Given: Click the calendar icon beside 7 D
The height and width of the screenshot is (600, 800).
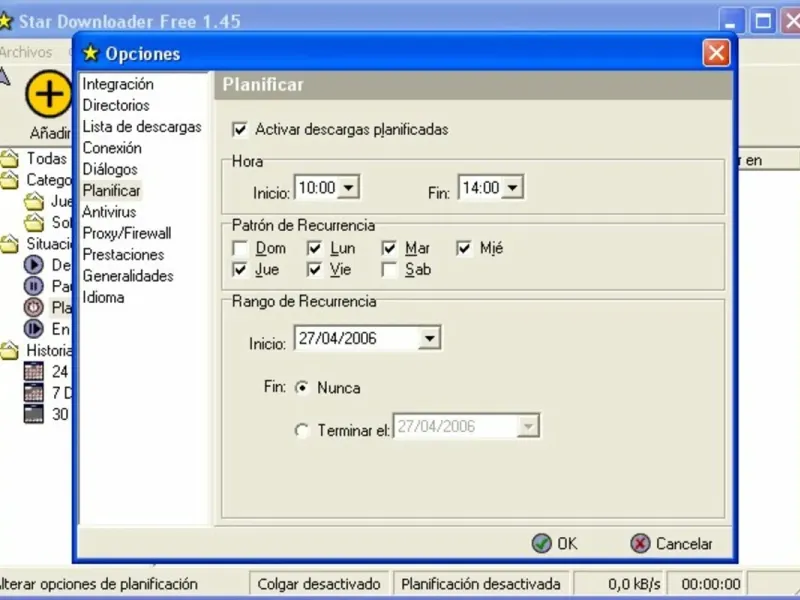Looking at the screenshot, I should point(34,392).
